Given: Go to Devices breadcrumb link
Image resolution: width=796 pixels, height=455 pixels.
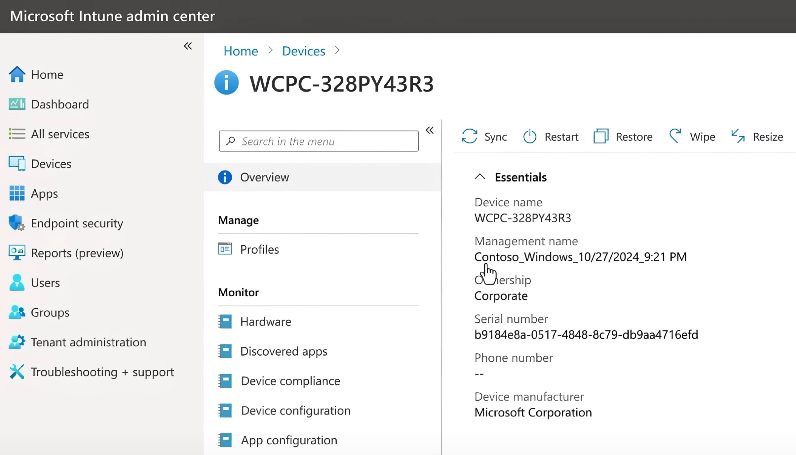Looking at the screenshot, I should click(x=303, y=51).
